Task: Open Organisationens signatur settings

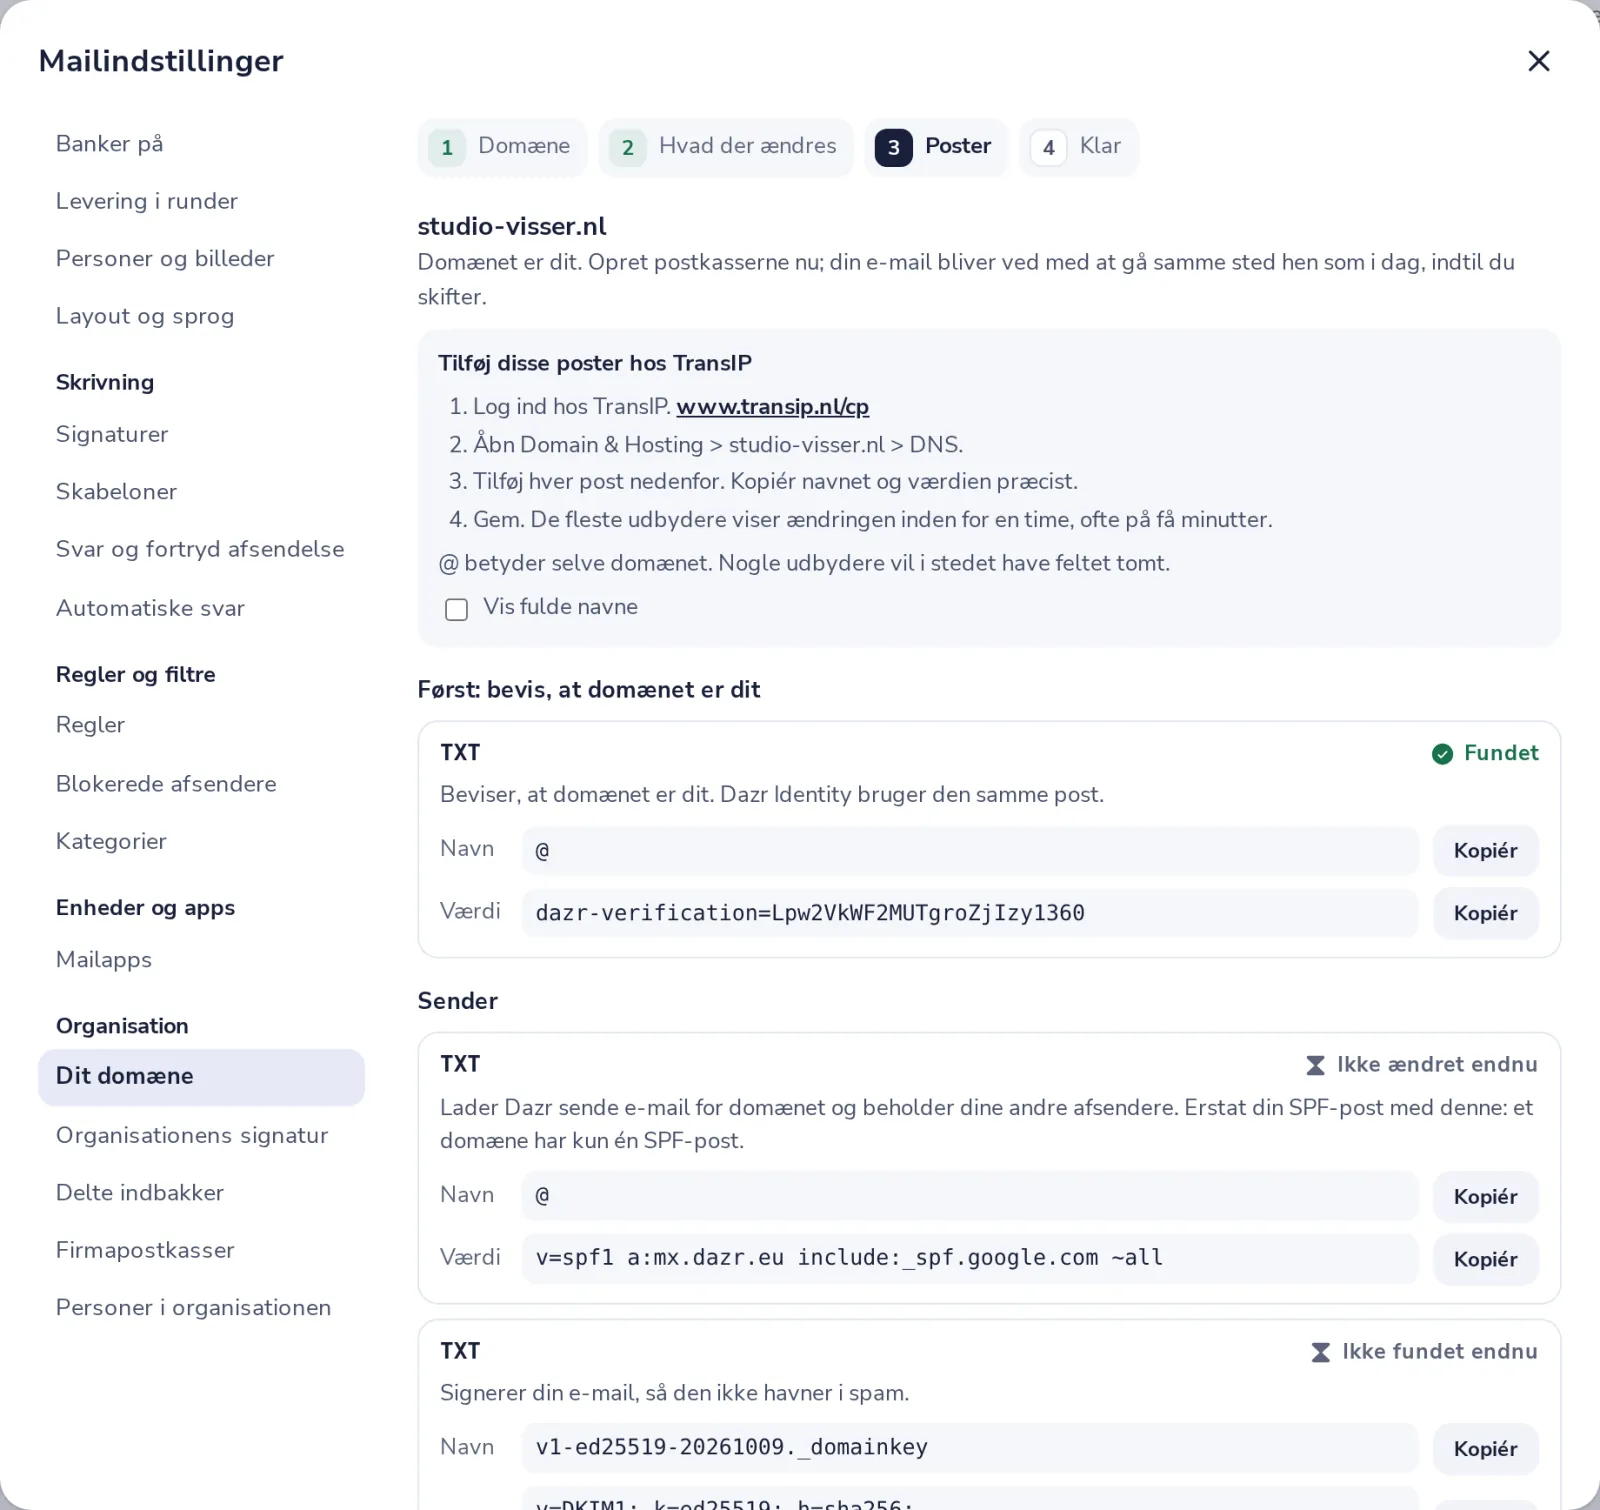Action: (202, 1135)
